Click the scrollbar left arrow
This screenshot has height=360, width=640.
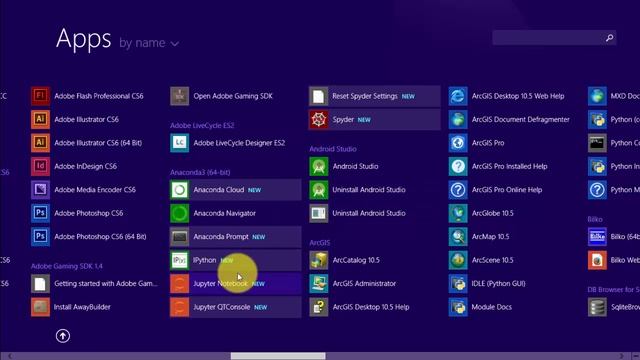(x=10, y=356)
